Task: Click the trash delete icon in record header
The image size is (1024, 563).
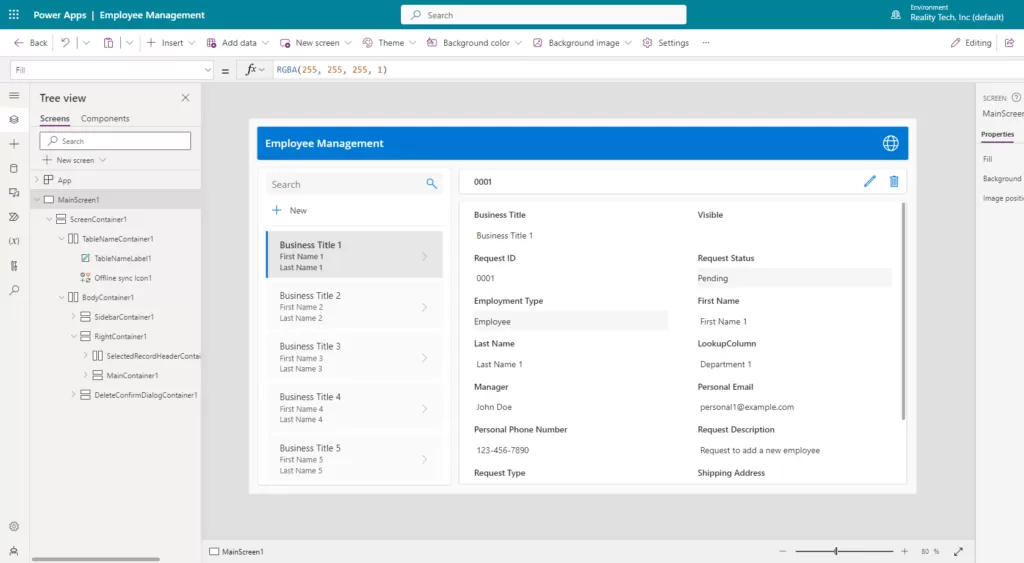Action: (x=894, y=181)
